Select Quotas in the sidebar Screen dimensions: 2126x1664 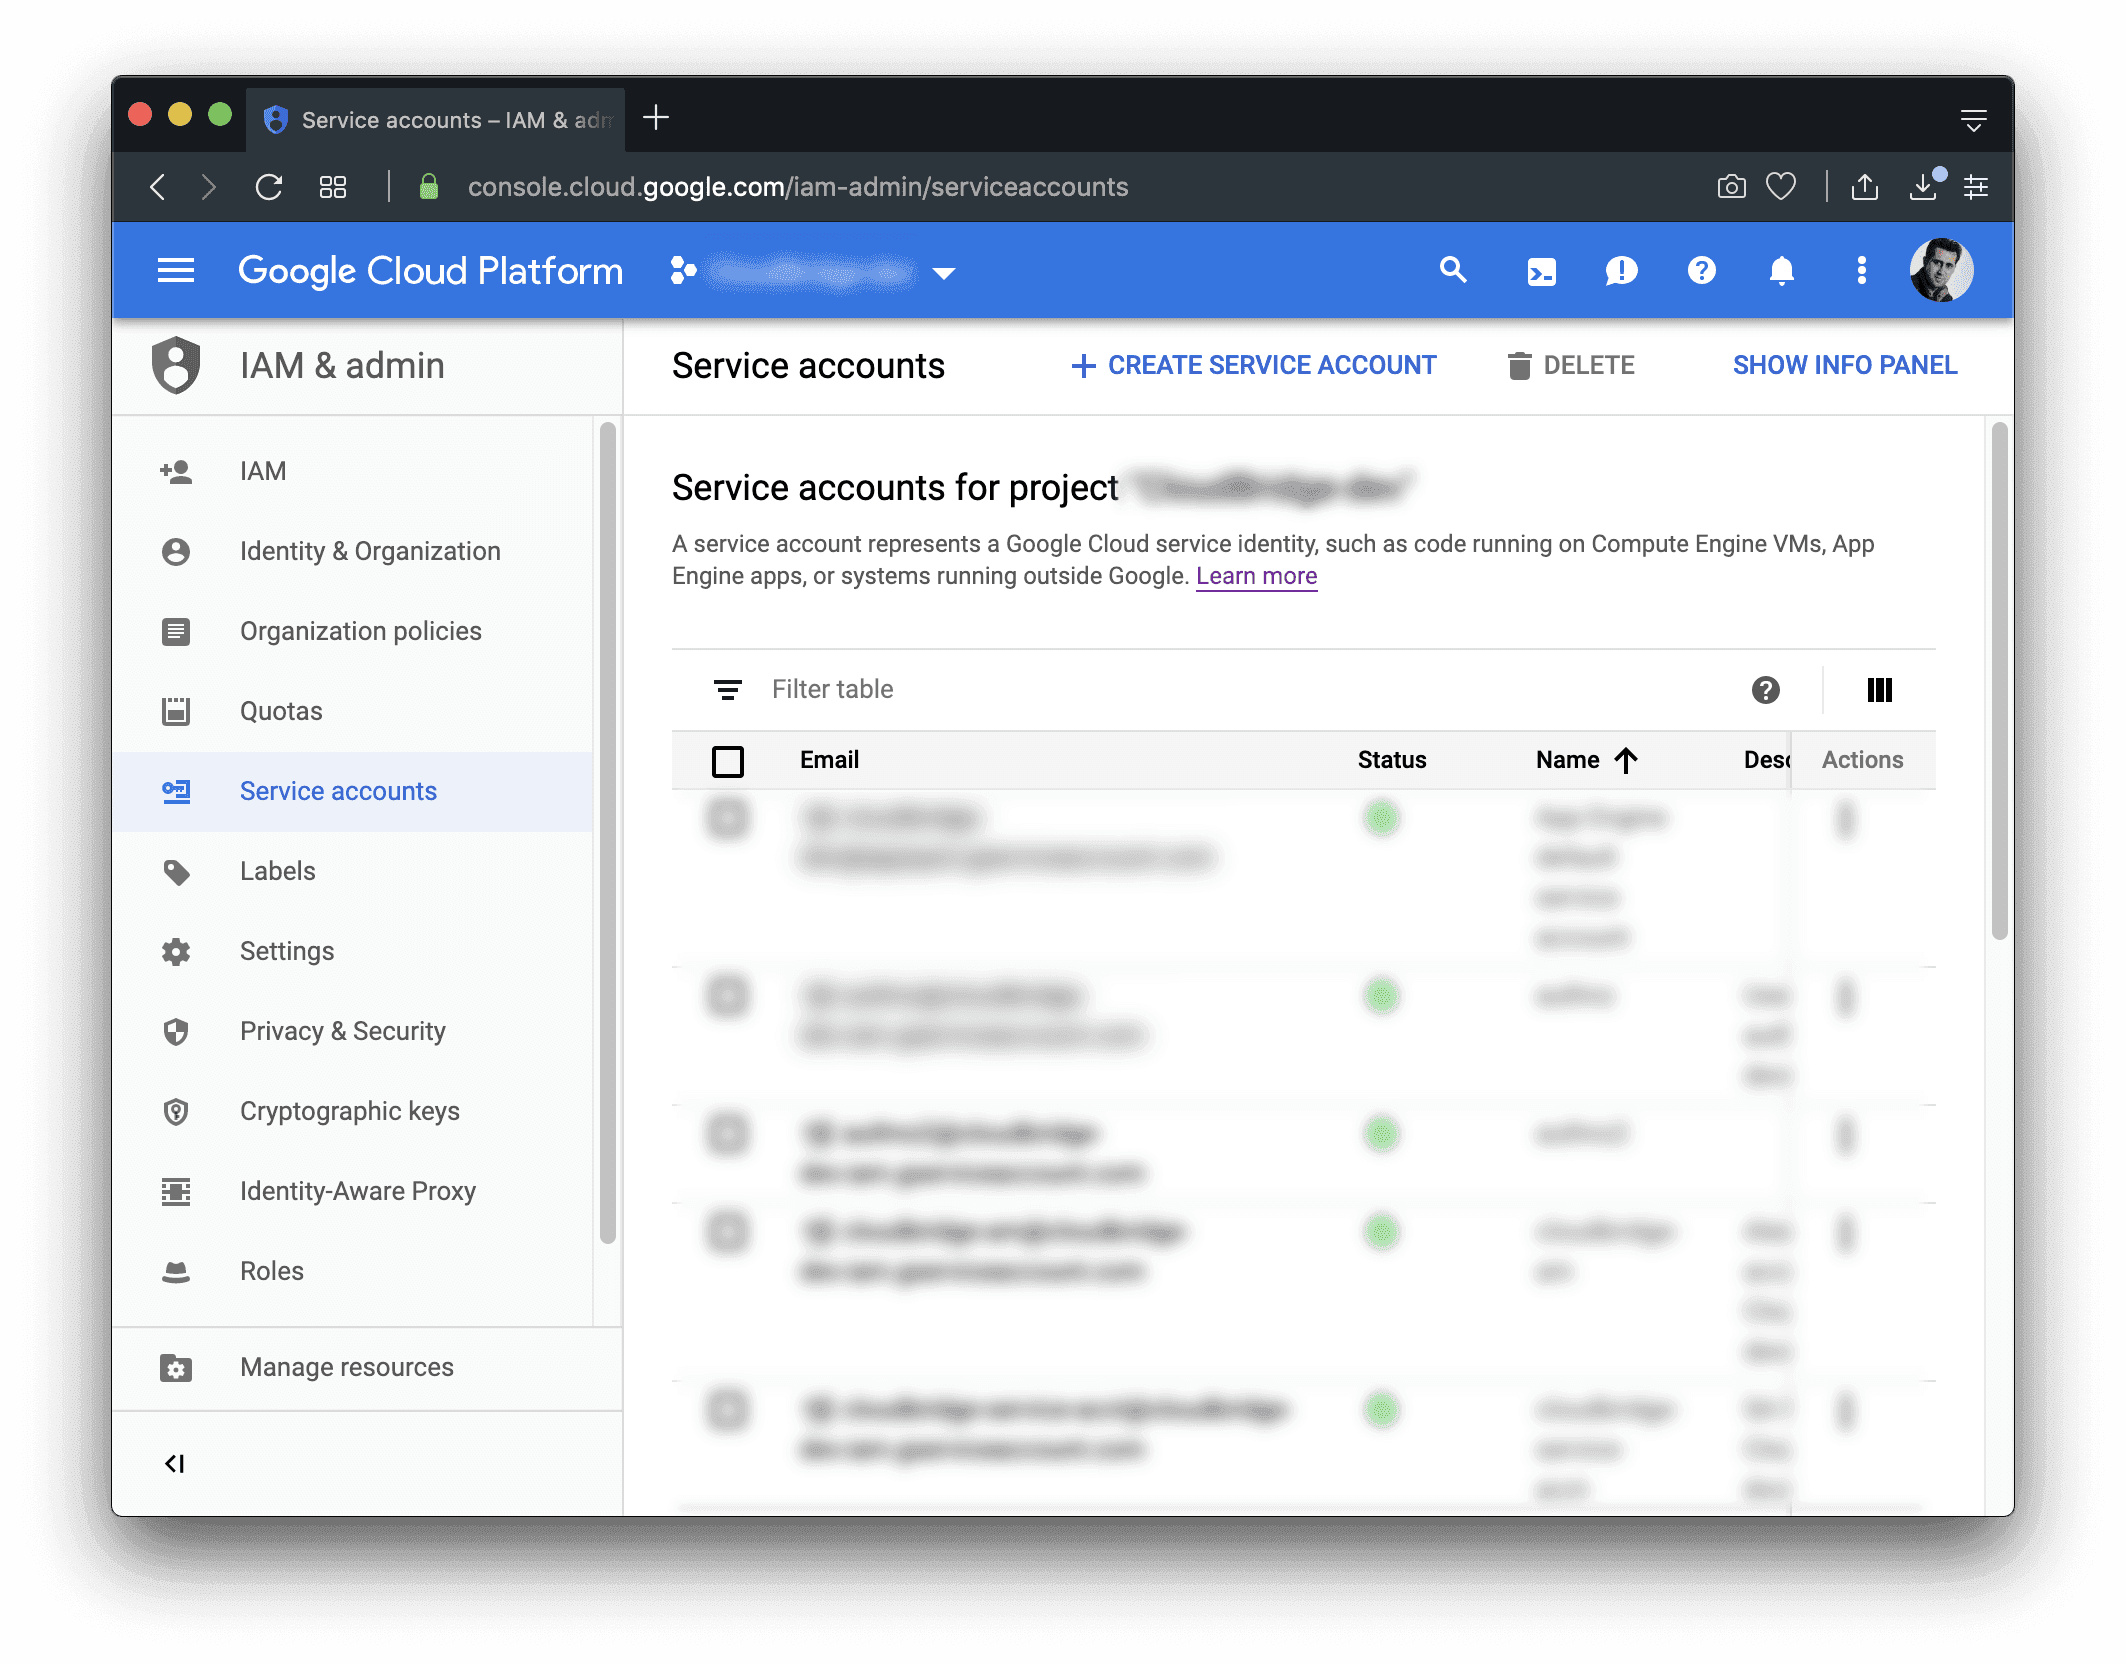[281, 711]
